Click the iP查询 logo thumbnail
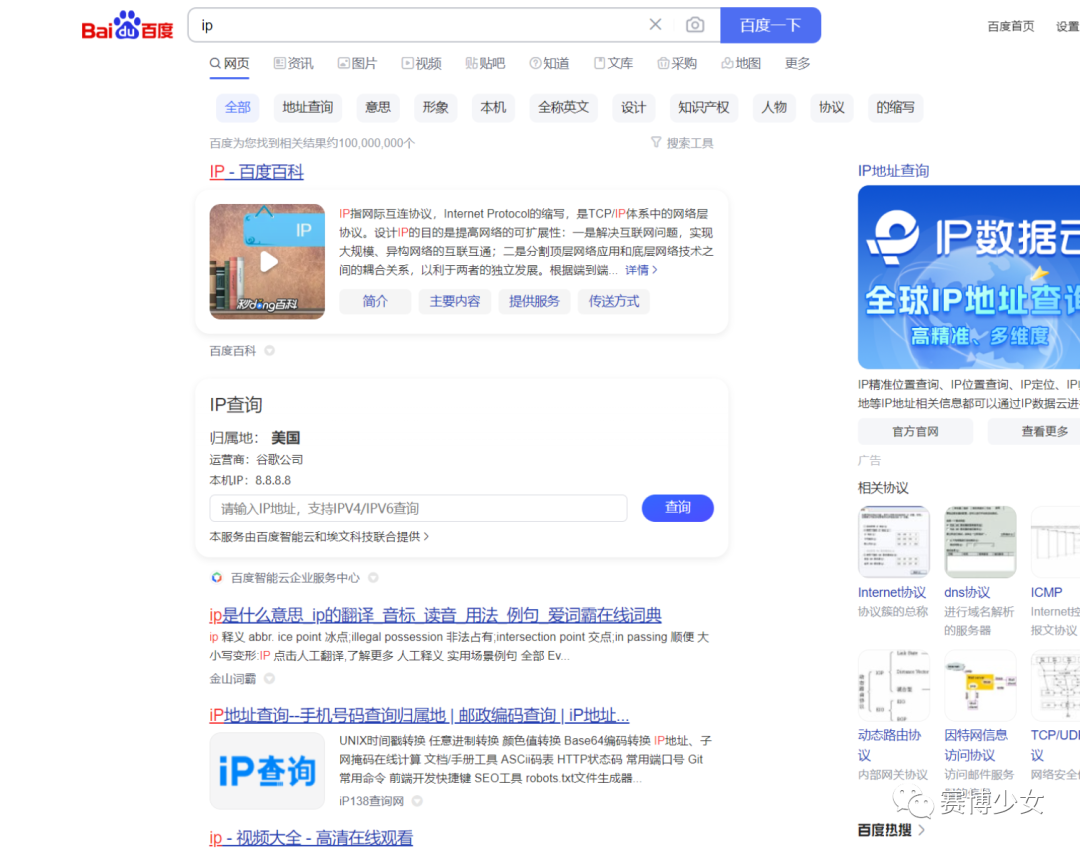The image size is (1080, 850). click(x=267, y=771)
